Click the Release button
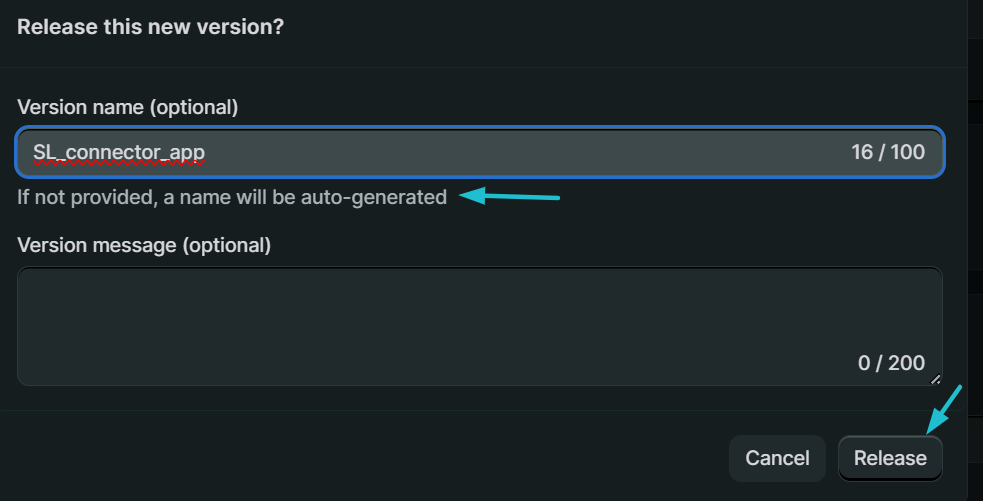983x501 pixels. pyautogui.click(x=890, y=458)
